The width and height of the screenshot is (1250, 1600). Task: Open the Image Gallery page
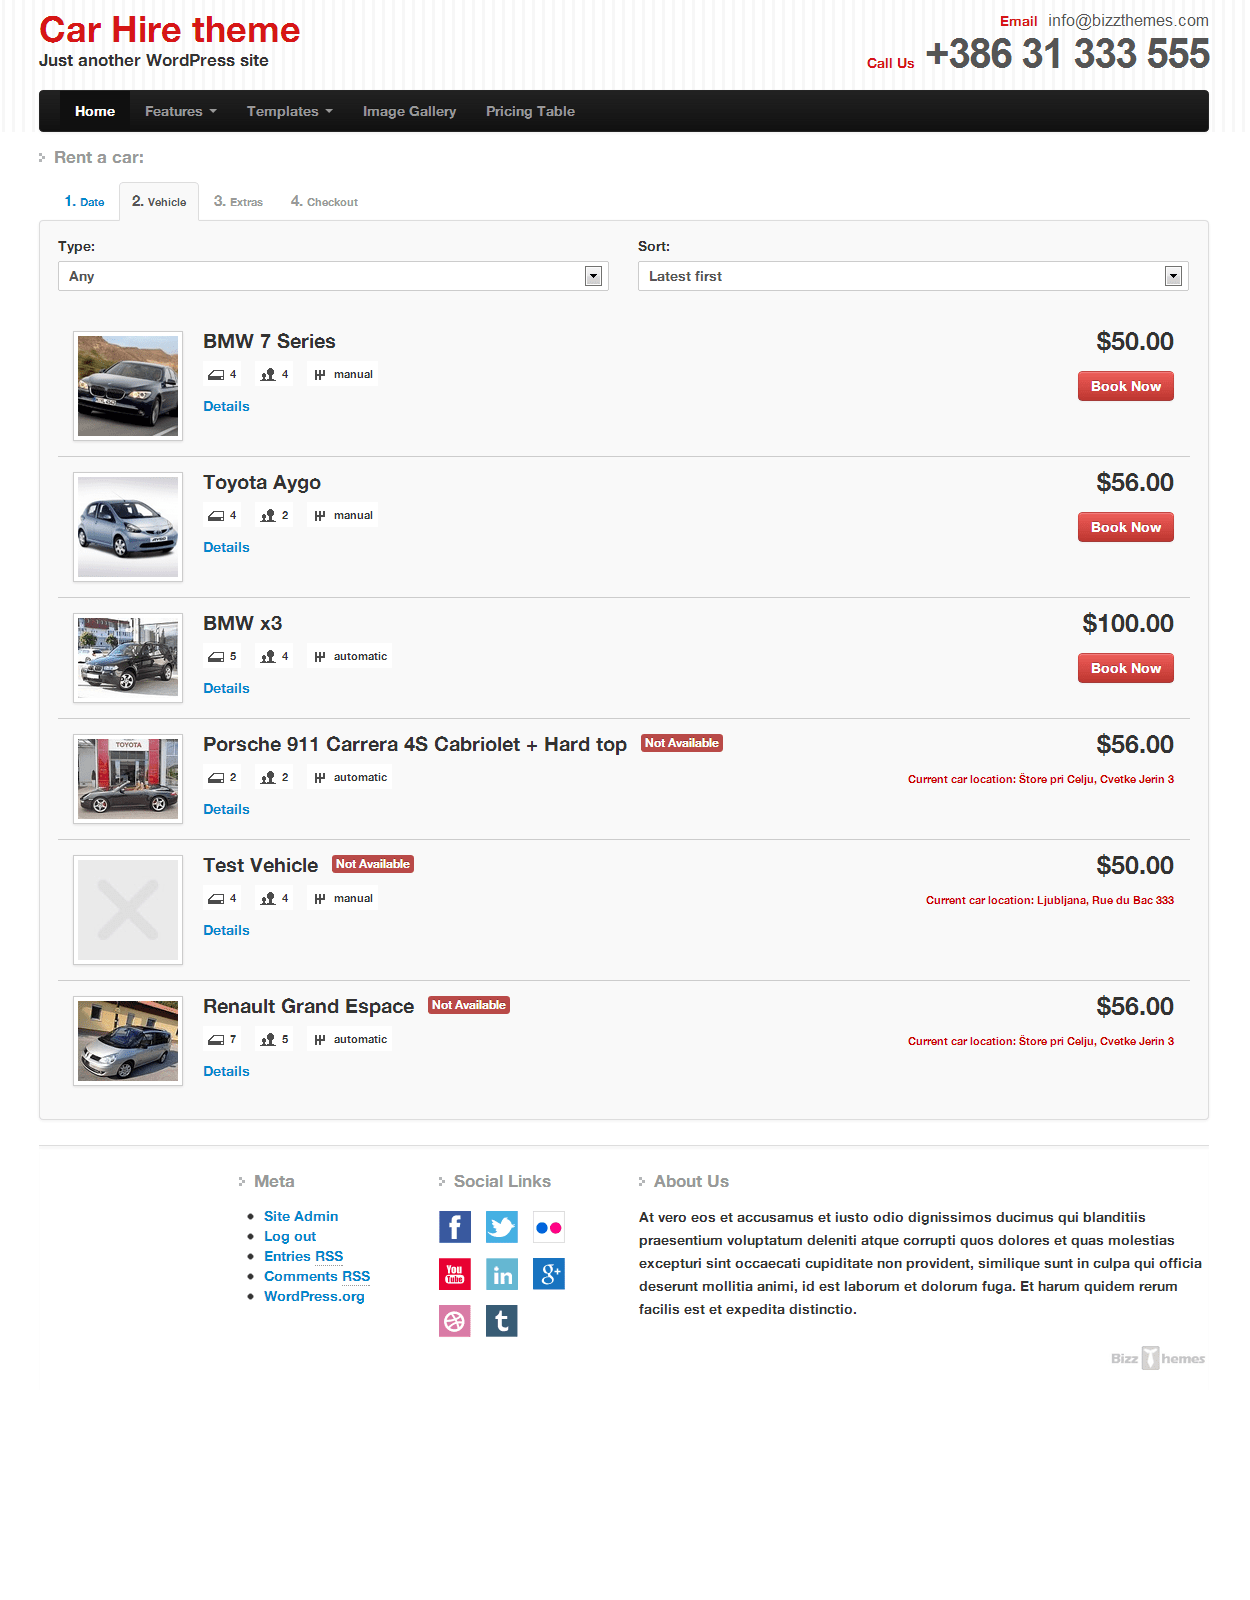[x=409, y=111]
